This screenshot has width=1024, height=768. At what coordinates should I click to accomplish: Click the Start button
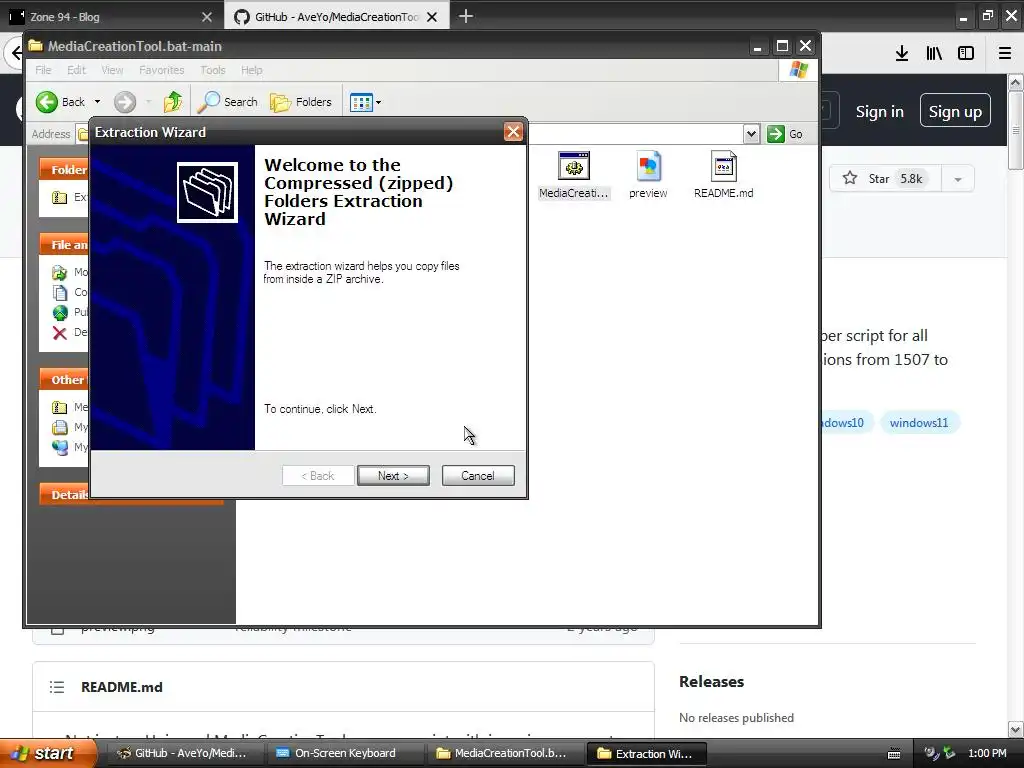click(48, 753)
